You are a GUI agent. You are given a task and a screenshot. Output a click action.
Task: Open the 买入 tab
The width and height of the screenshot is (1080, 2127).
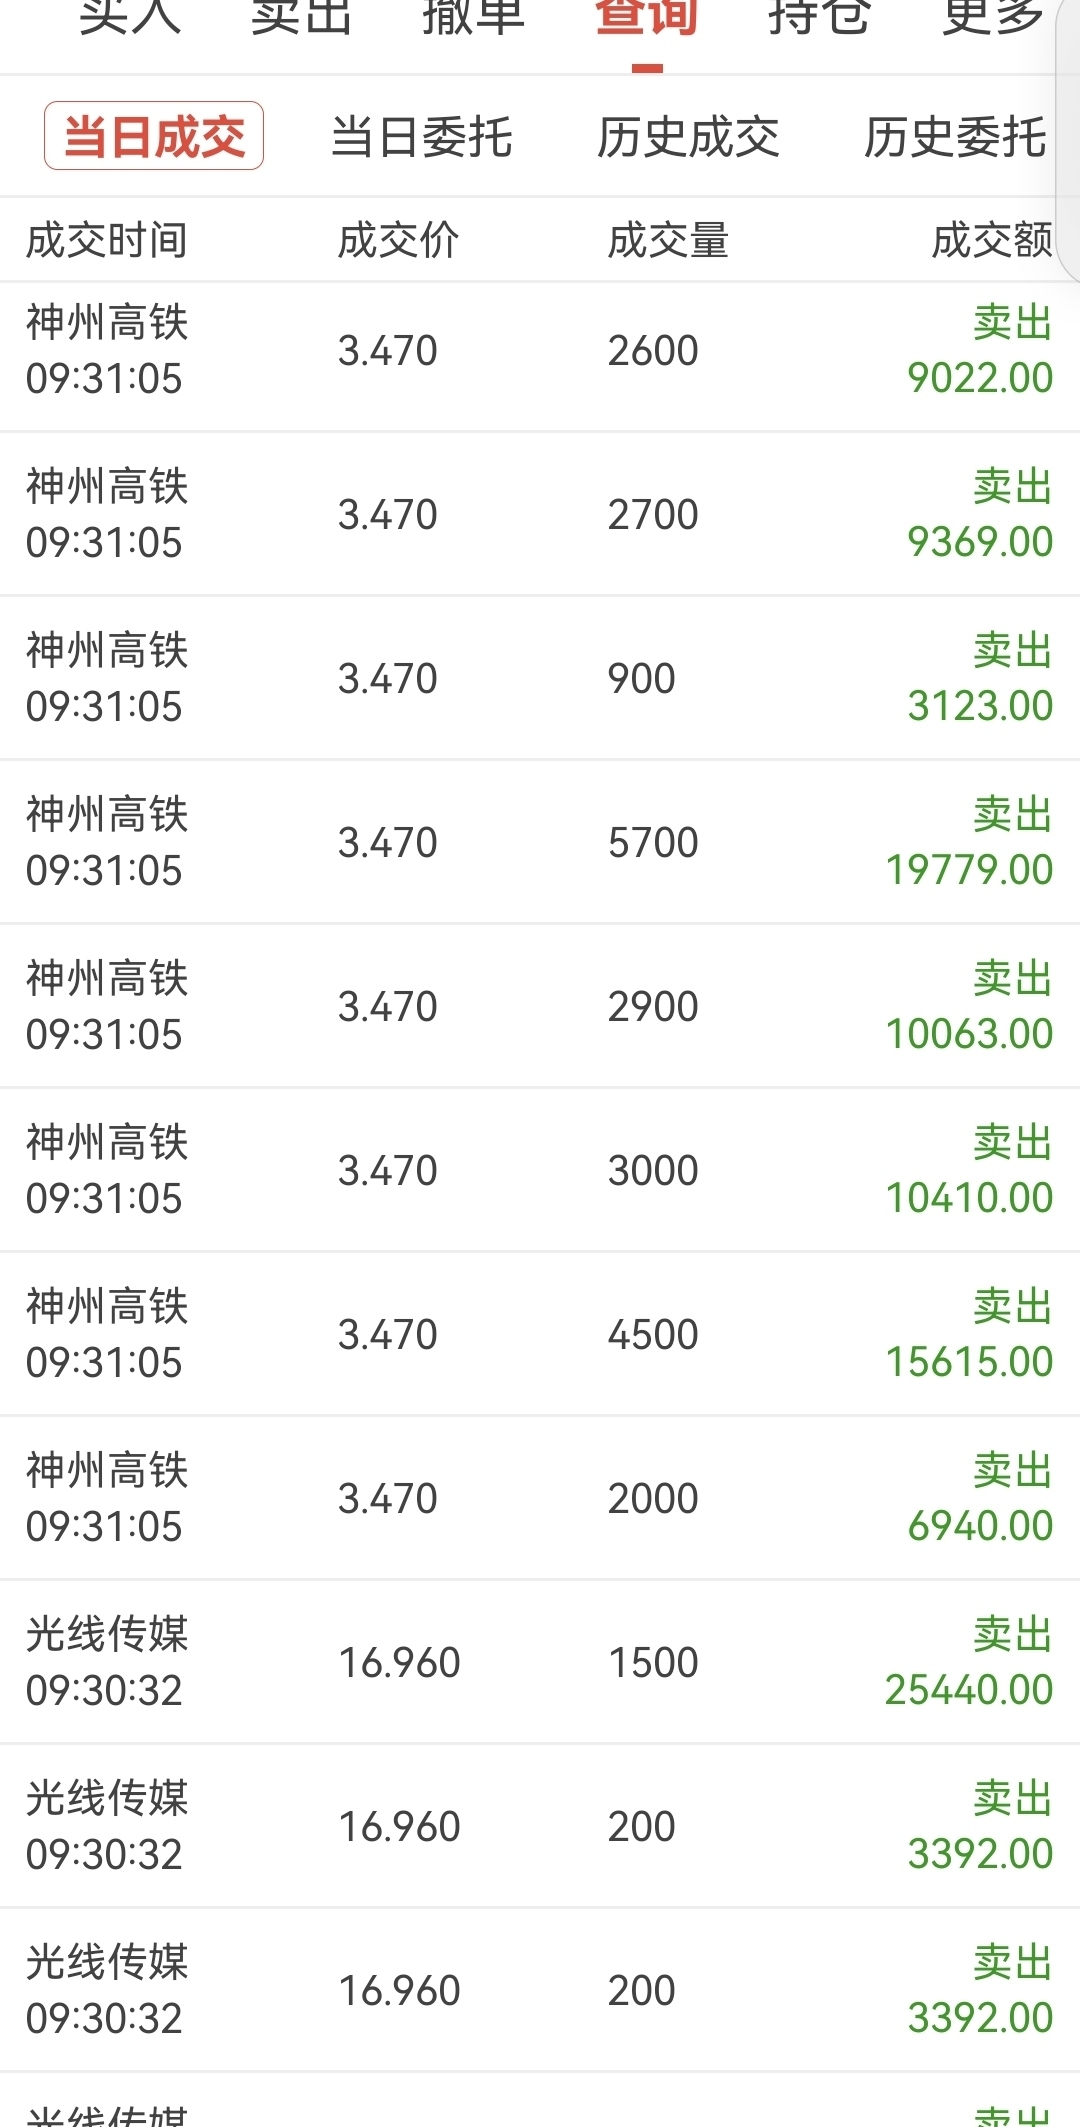click(130, 18)
